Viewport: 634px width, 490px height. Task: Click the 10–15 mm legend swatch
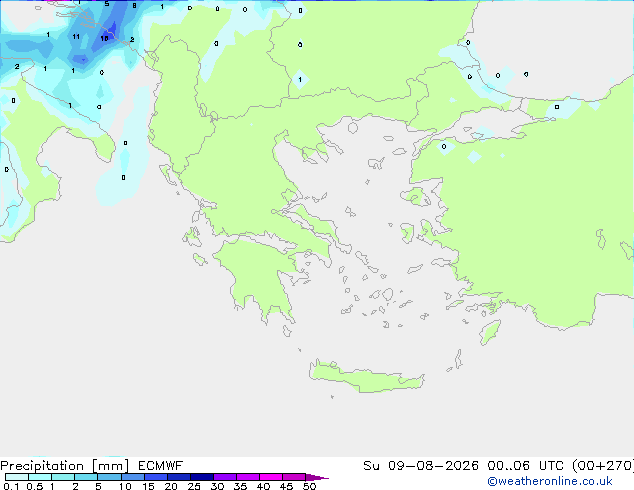pos(132,477)
